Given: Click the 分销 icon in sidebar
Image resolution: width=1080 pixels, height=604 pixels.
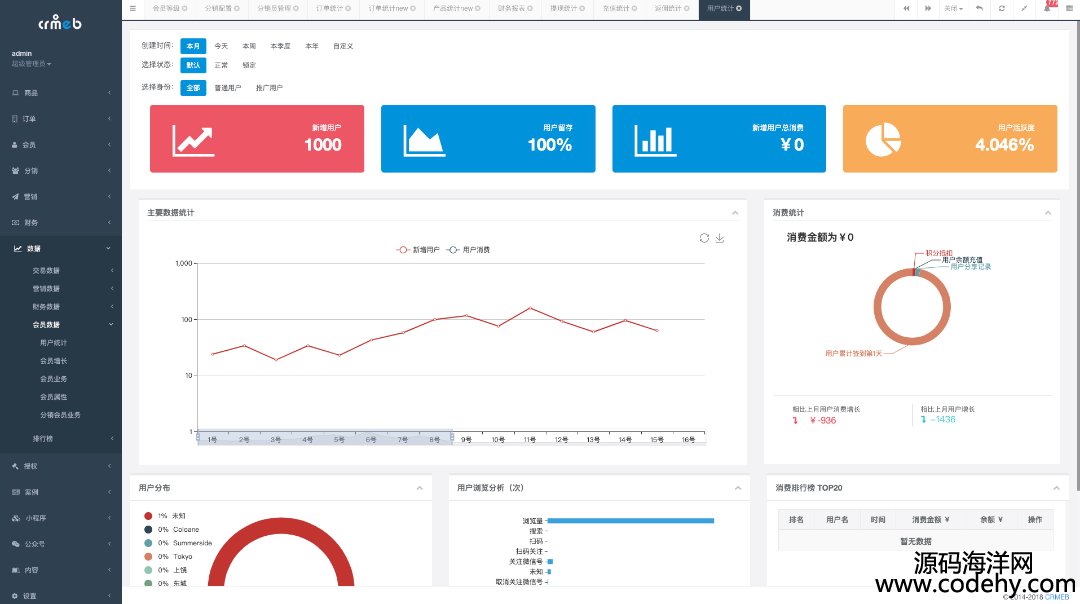Looking at the screenshot, I should click(15, 170).
